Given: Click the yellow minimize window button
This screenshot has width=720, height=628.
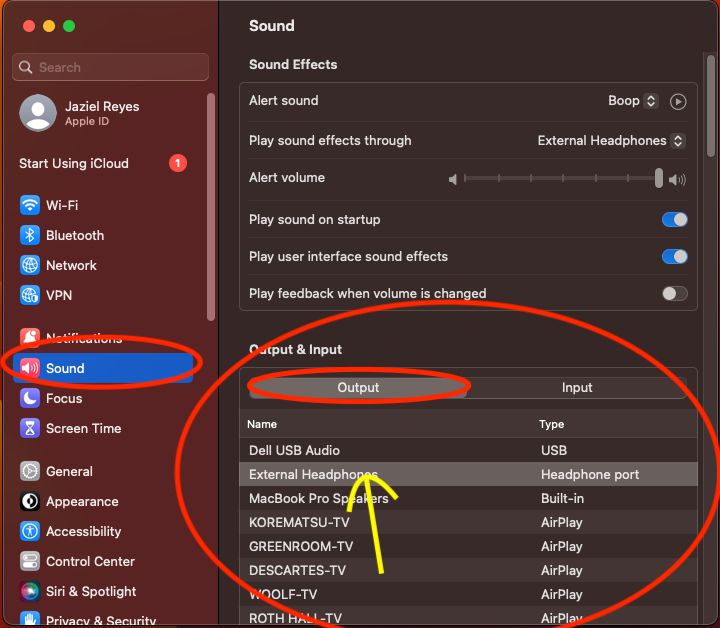Looking at the screenshot, I should [49, 26].
